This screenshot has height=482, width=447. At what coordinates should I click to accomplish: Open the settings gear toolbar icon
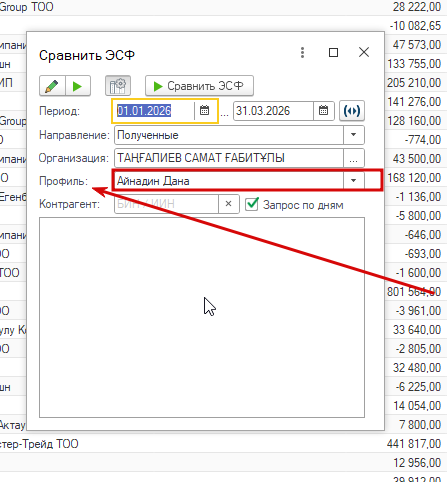coord(118,86)
